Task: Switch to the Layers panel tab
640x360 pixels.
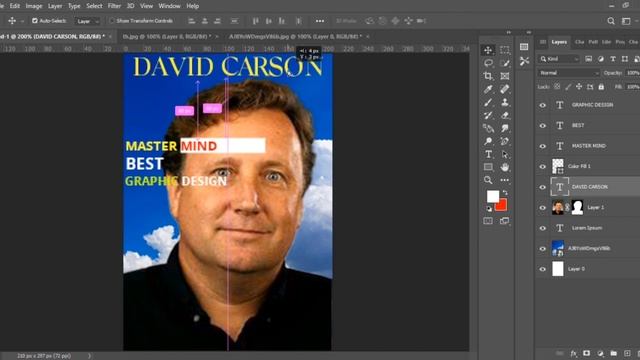Action: [559, 42]
